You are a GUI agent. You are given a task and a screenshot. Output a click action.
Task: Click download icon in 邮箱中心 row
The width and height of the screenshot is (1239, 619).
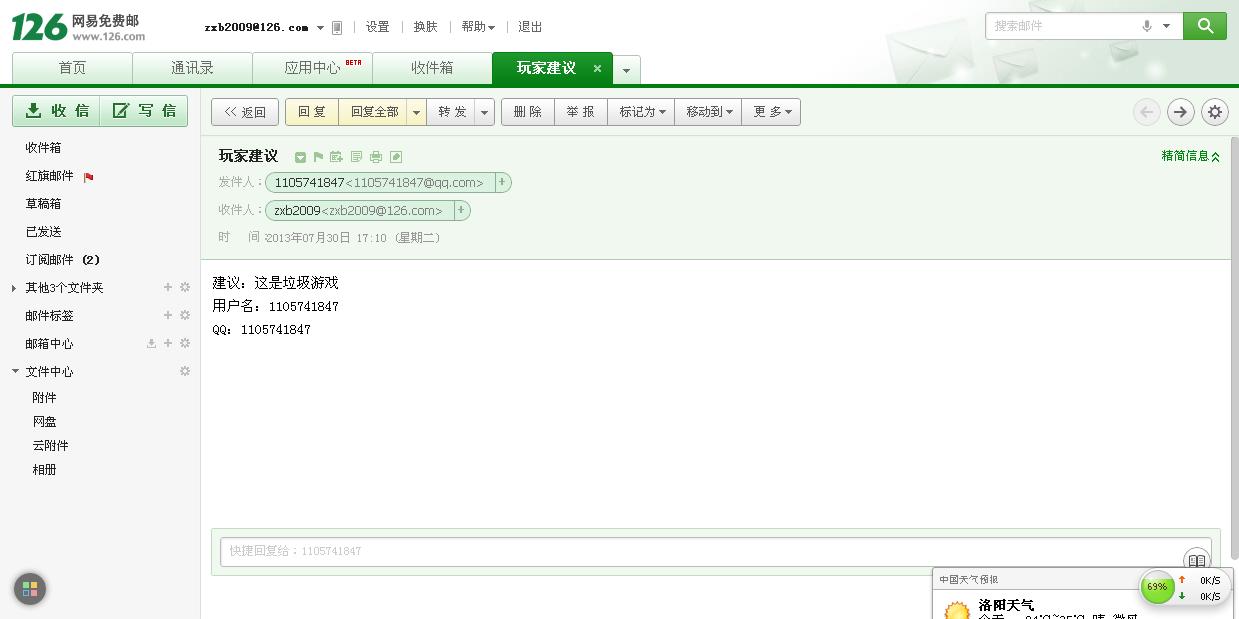pyautogui.click(x=151, y=343)
